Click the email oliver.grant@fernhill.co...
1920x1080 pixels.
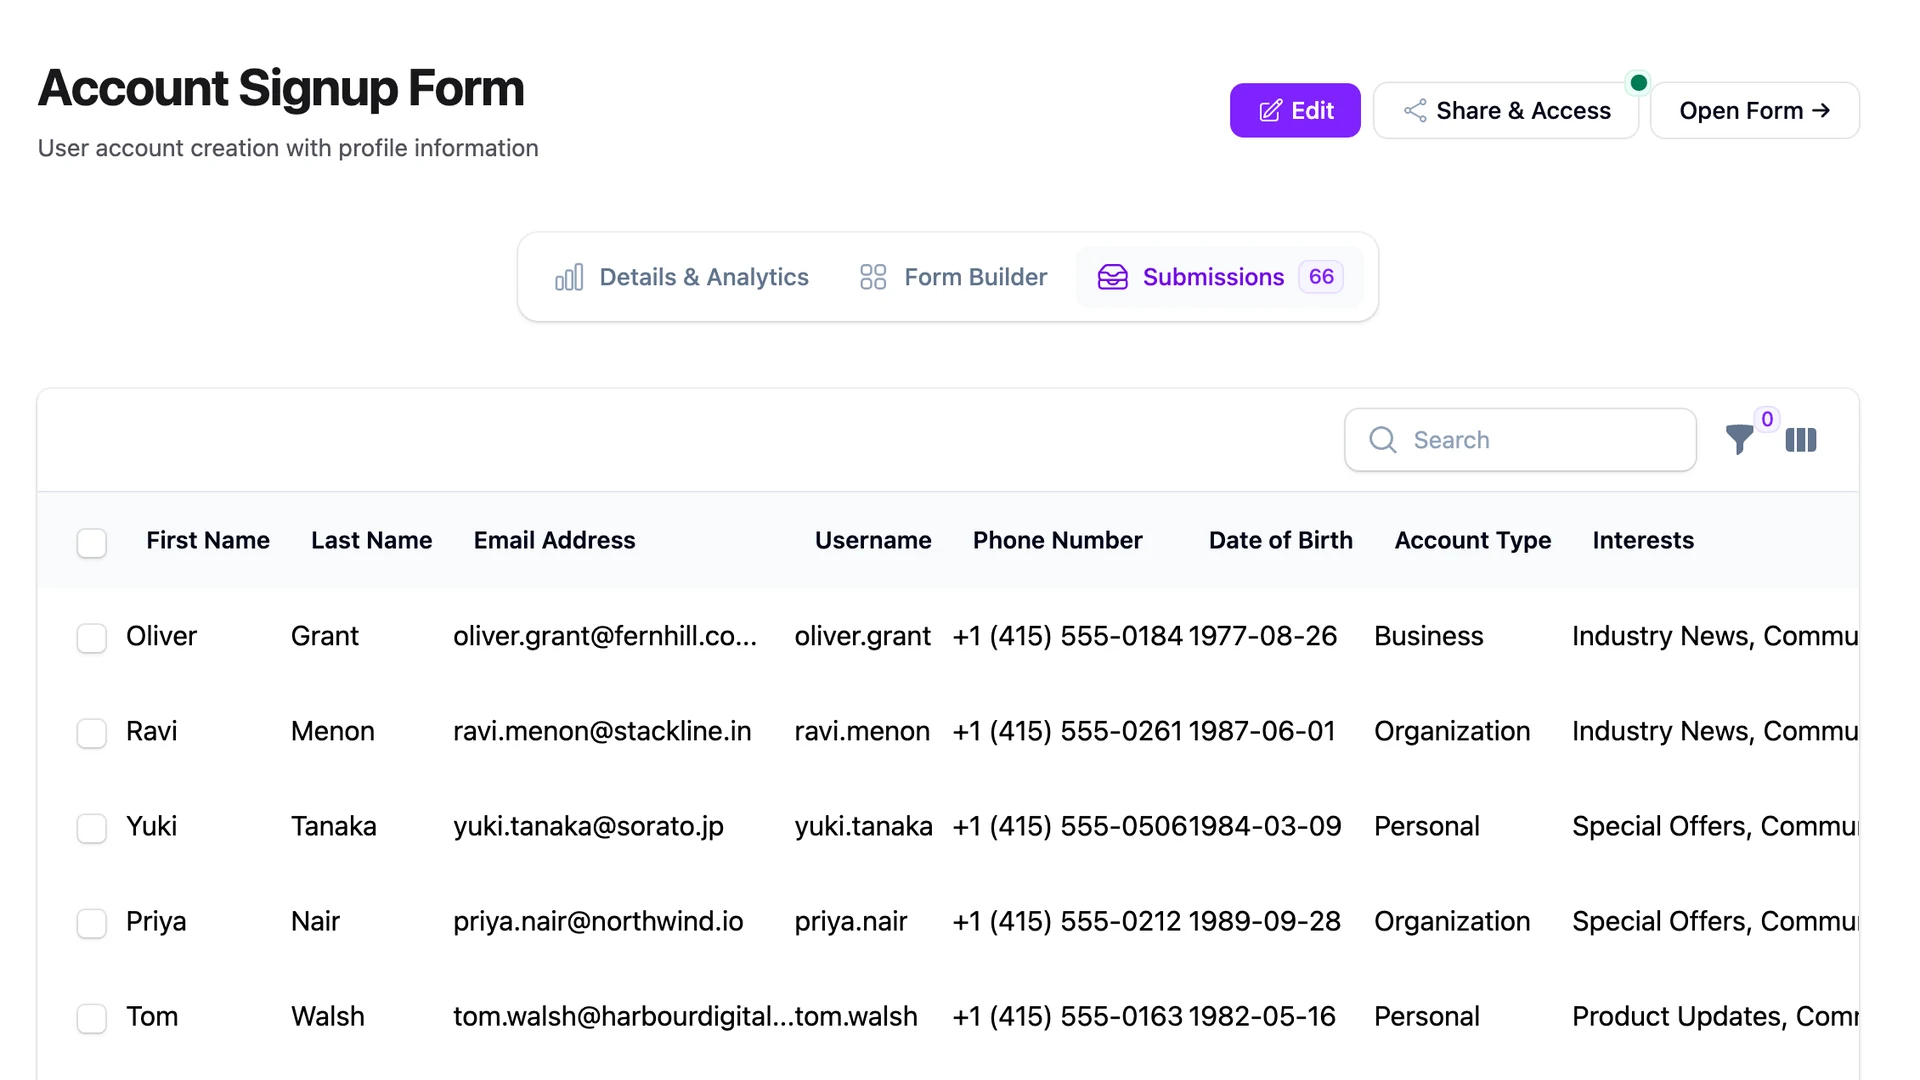point(604,636)
